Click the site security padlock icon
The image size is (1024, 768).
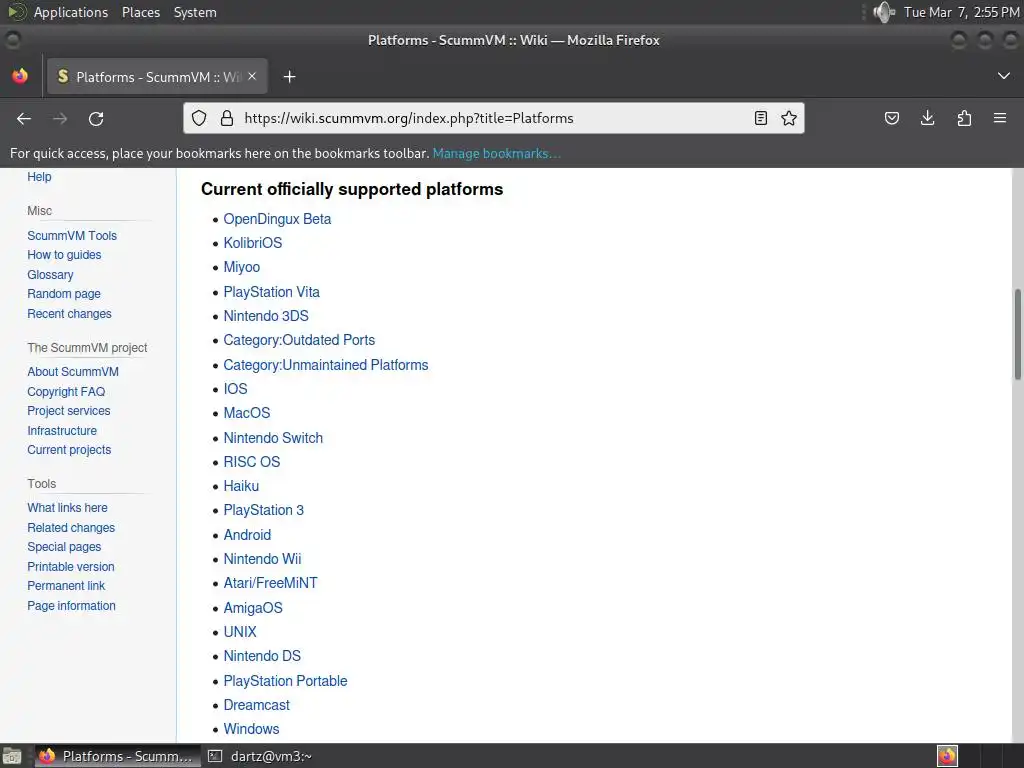point(227,118)
